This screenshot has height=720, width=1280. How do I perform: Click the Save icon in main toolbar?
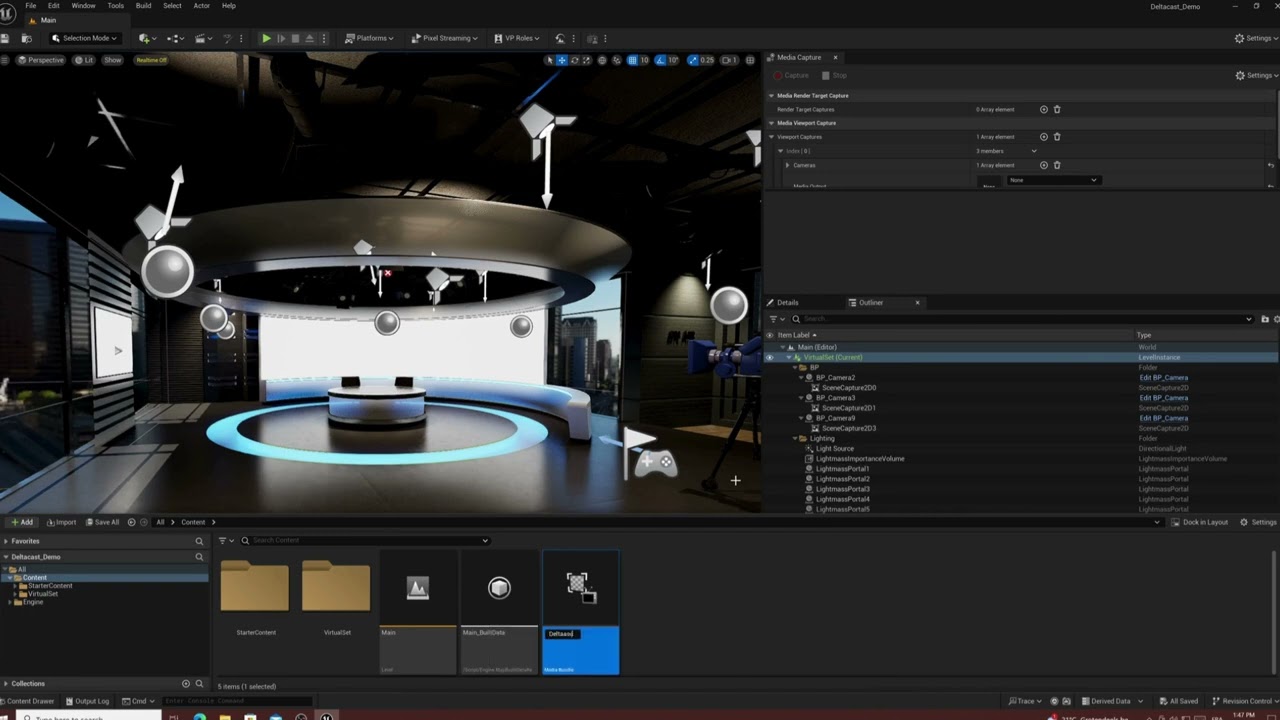[5, 38]
